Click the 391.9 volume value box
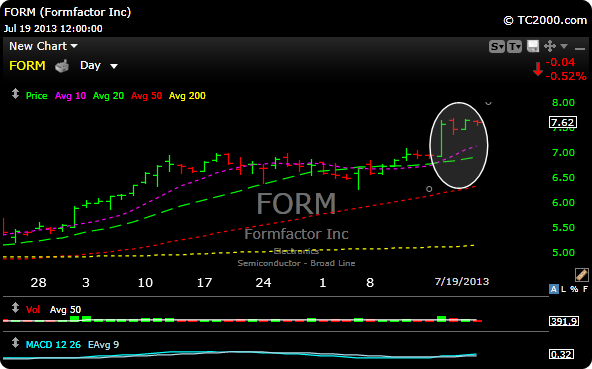The image size is (592, 369). coord(564,321)
